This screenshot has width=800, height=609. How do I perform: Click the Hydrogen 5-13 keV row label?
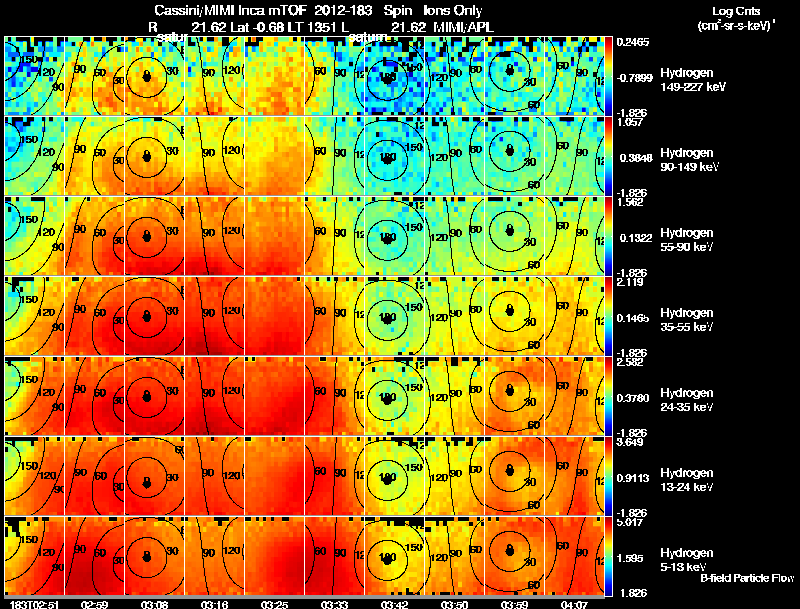tap(687, 560)
